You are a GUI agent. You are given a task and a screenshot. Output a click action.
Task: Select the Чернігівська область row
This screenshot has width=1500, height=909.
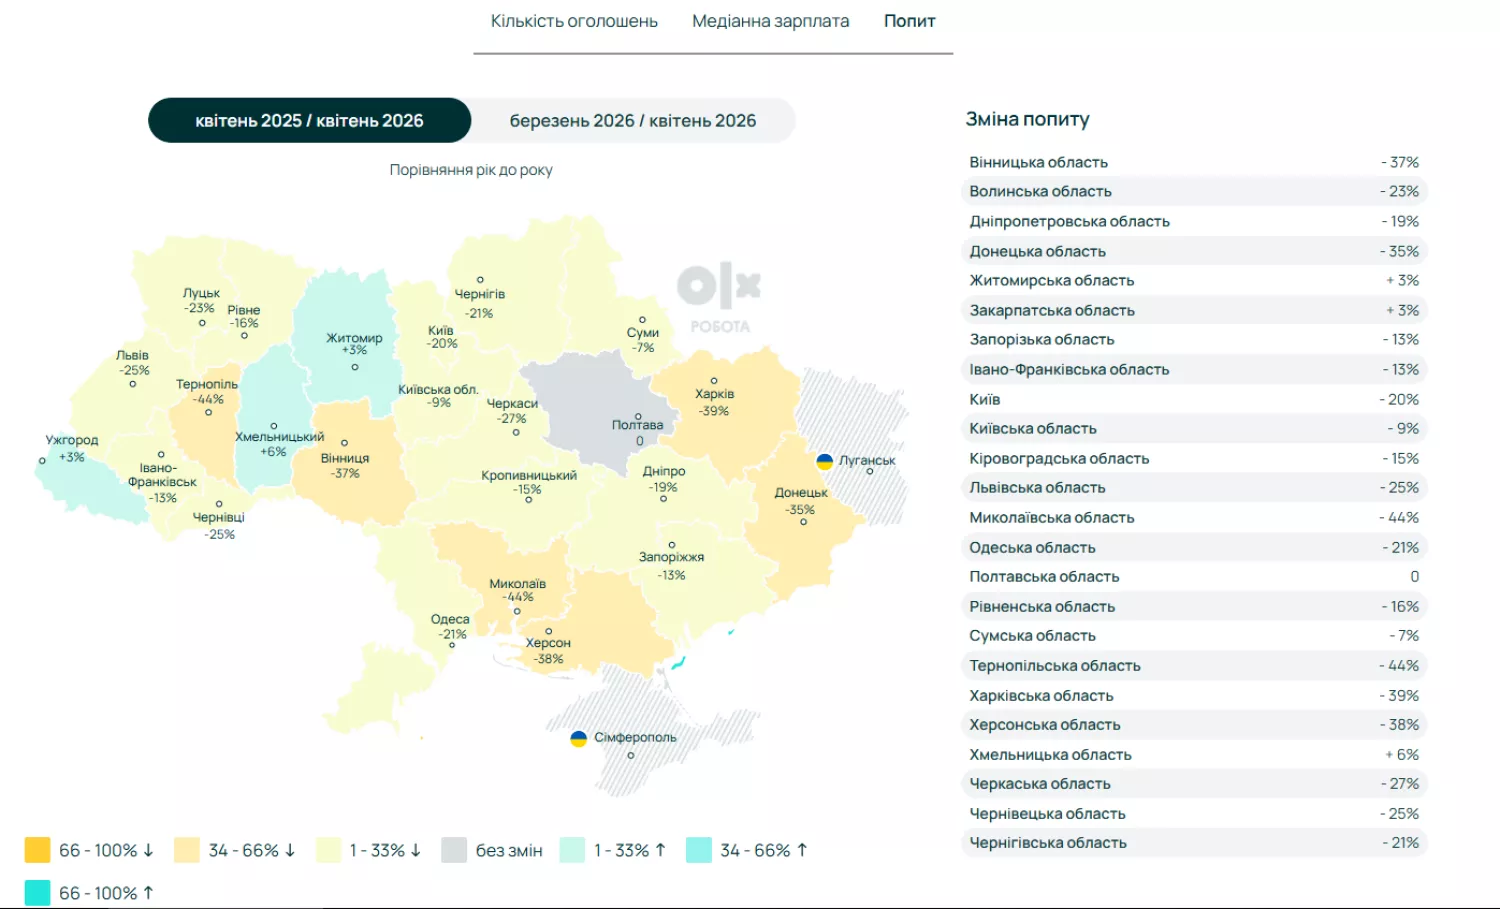pos(1194,842)
